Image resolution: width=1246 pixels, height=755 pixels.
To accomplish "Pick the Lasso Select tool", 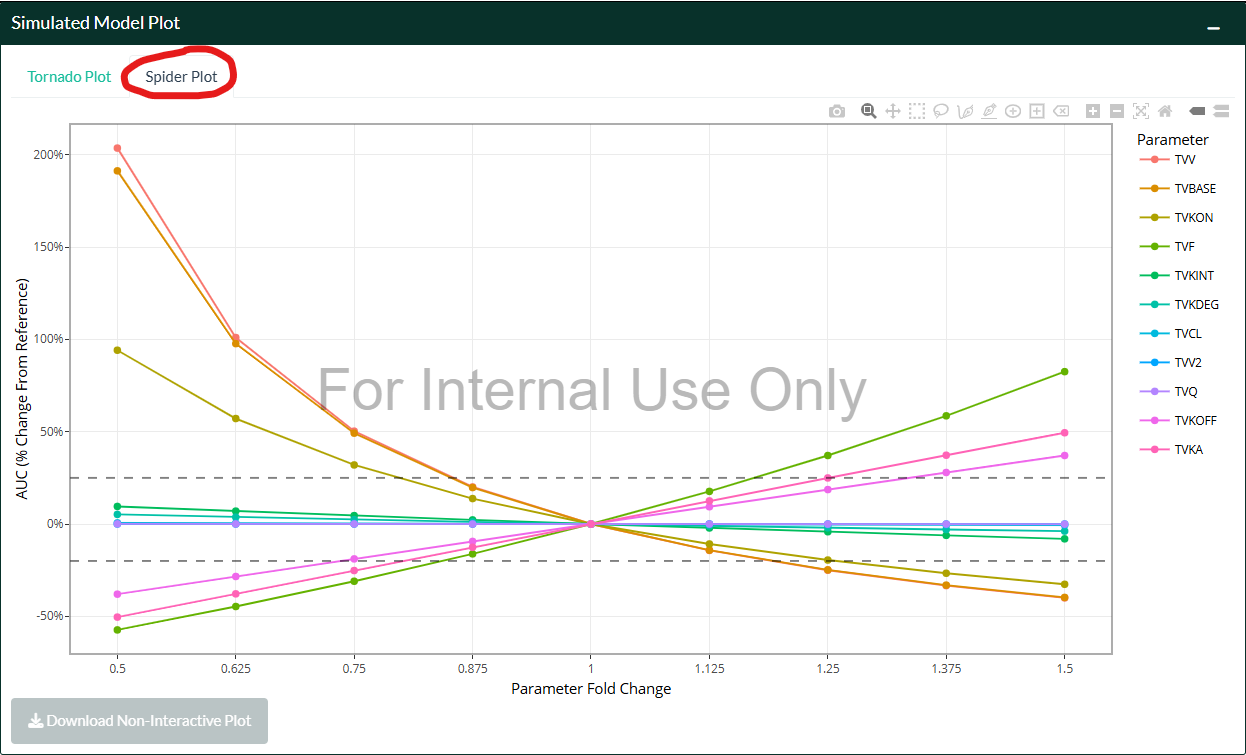I will click(941, 111).
